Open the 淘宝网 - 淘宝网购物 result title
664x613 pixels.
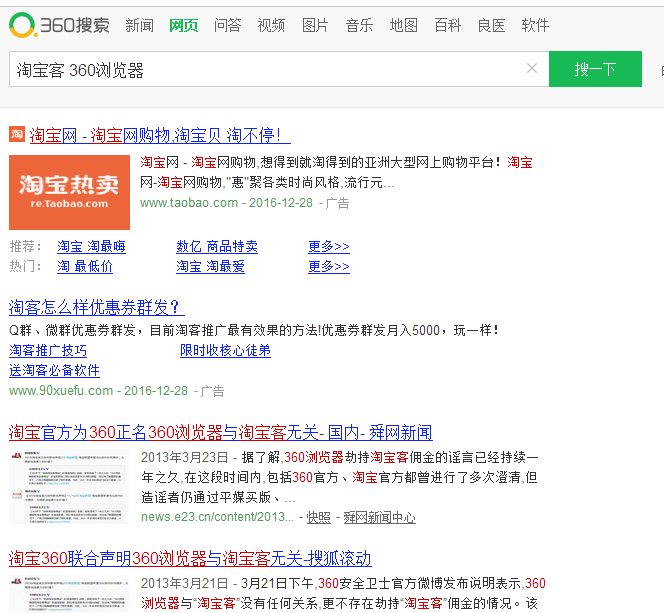coord(160,135)
